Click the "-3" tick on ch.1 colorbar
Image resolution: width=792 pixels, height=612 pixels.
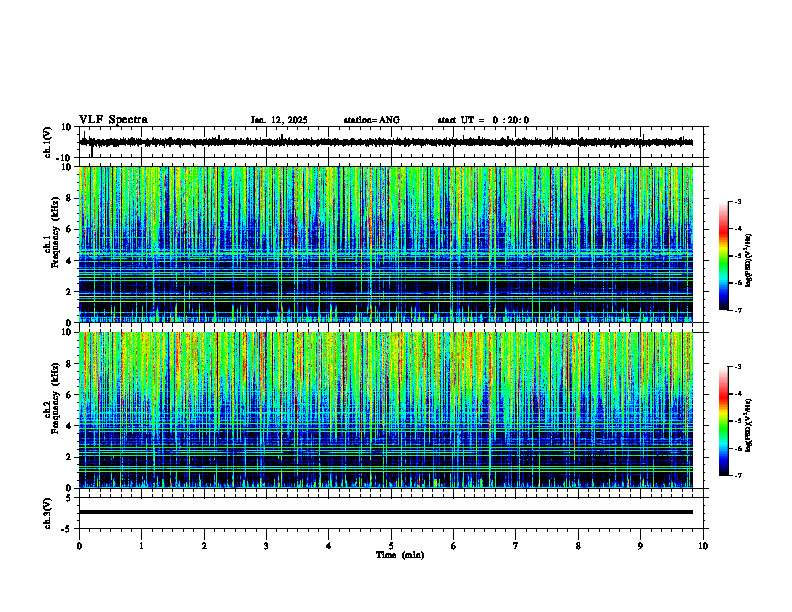[x=737, y=202]
